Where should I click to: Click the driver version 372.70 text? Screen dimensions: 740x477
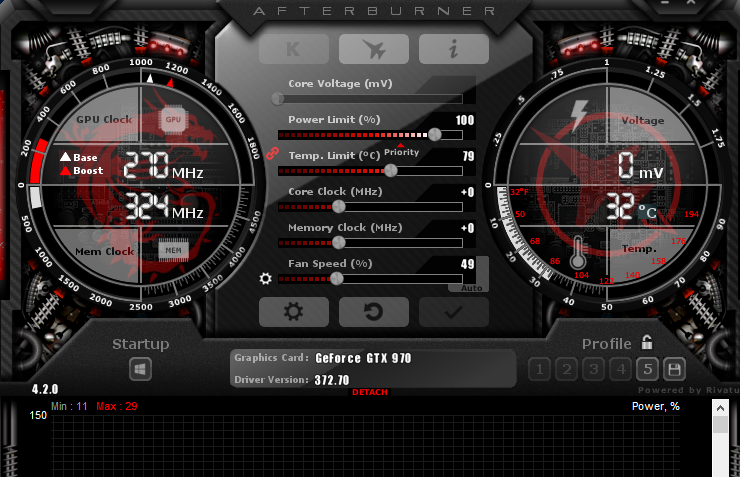click(x=332, y=380)
